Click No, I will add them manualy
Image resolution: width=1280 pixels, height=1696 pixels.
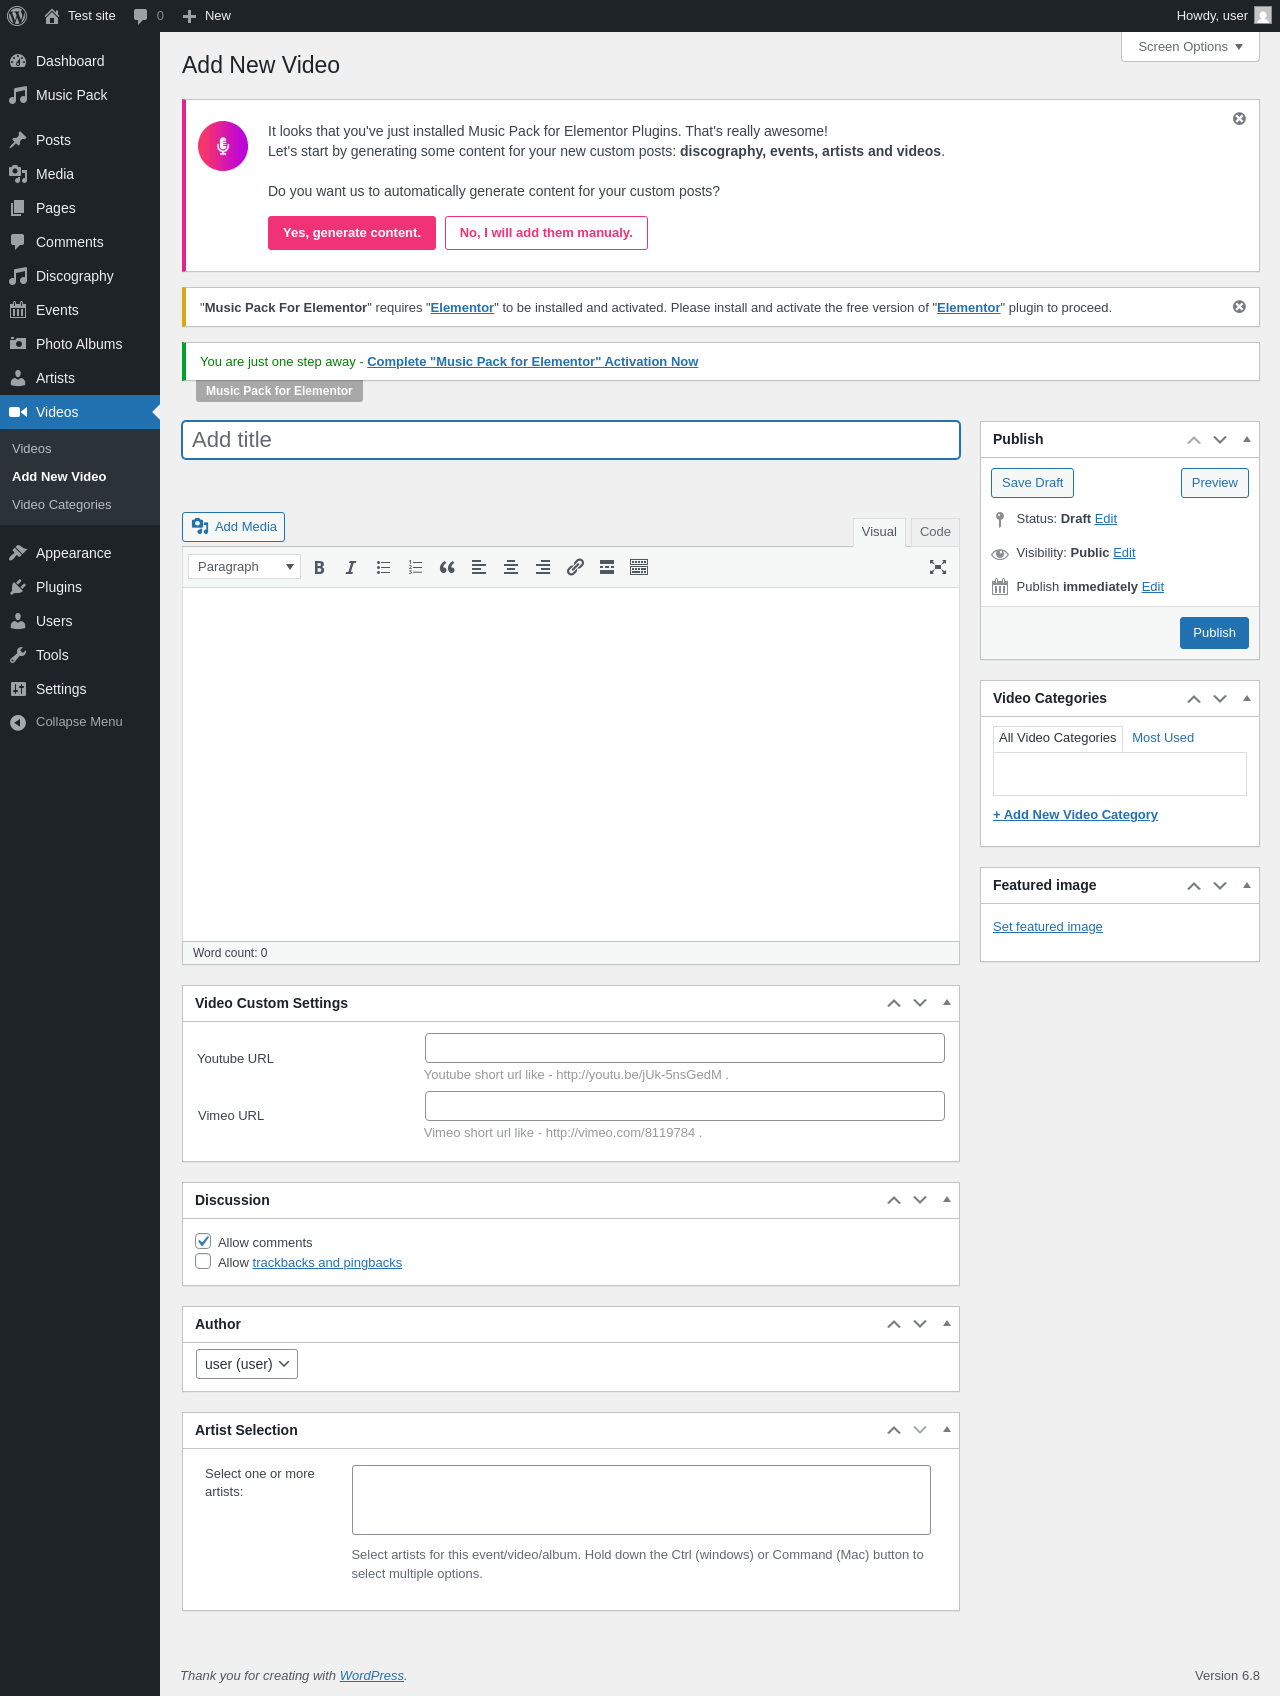[x=546, y=233]
